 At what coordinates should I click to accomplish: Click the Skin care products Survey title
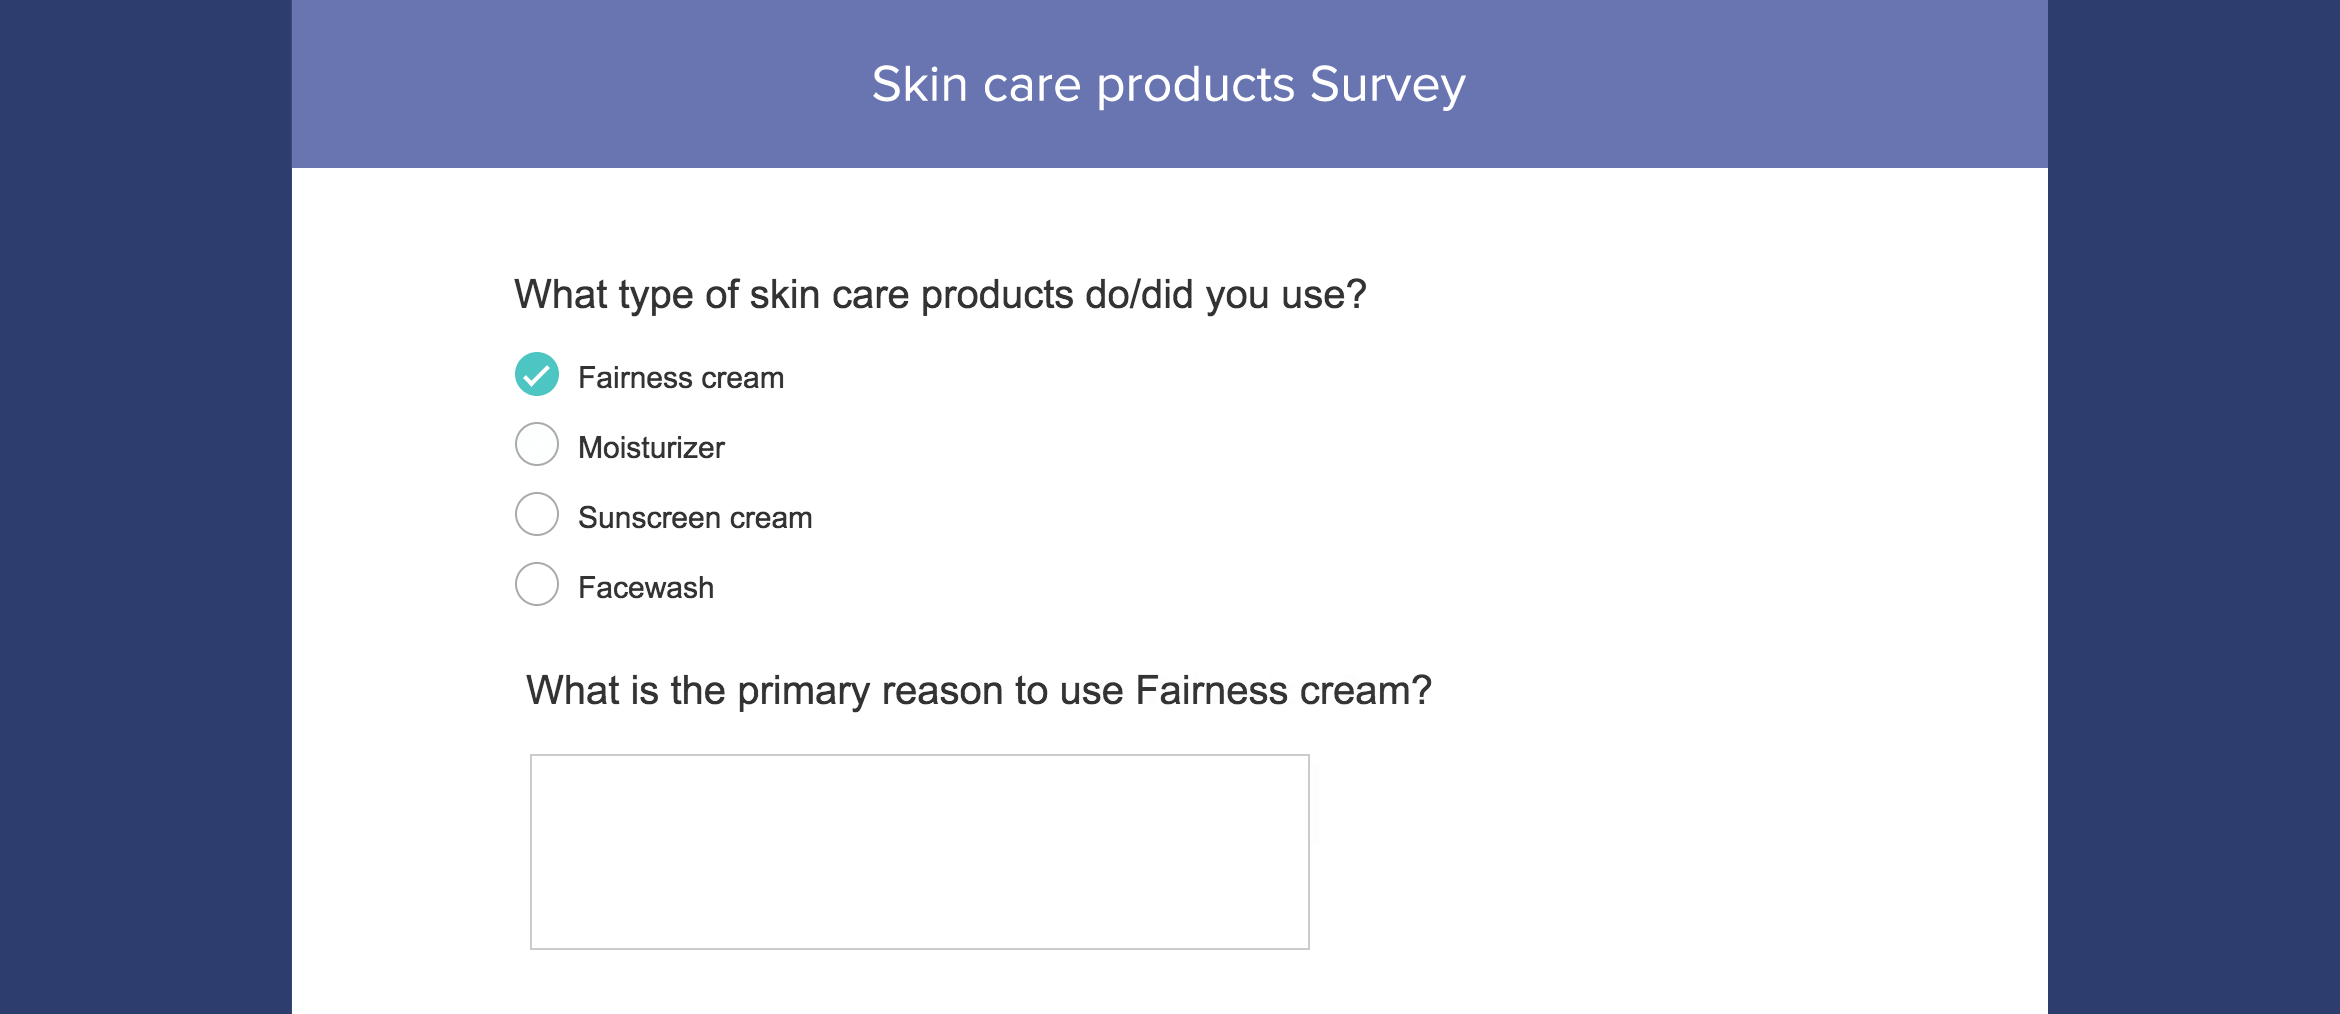click(1168, 83)
